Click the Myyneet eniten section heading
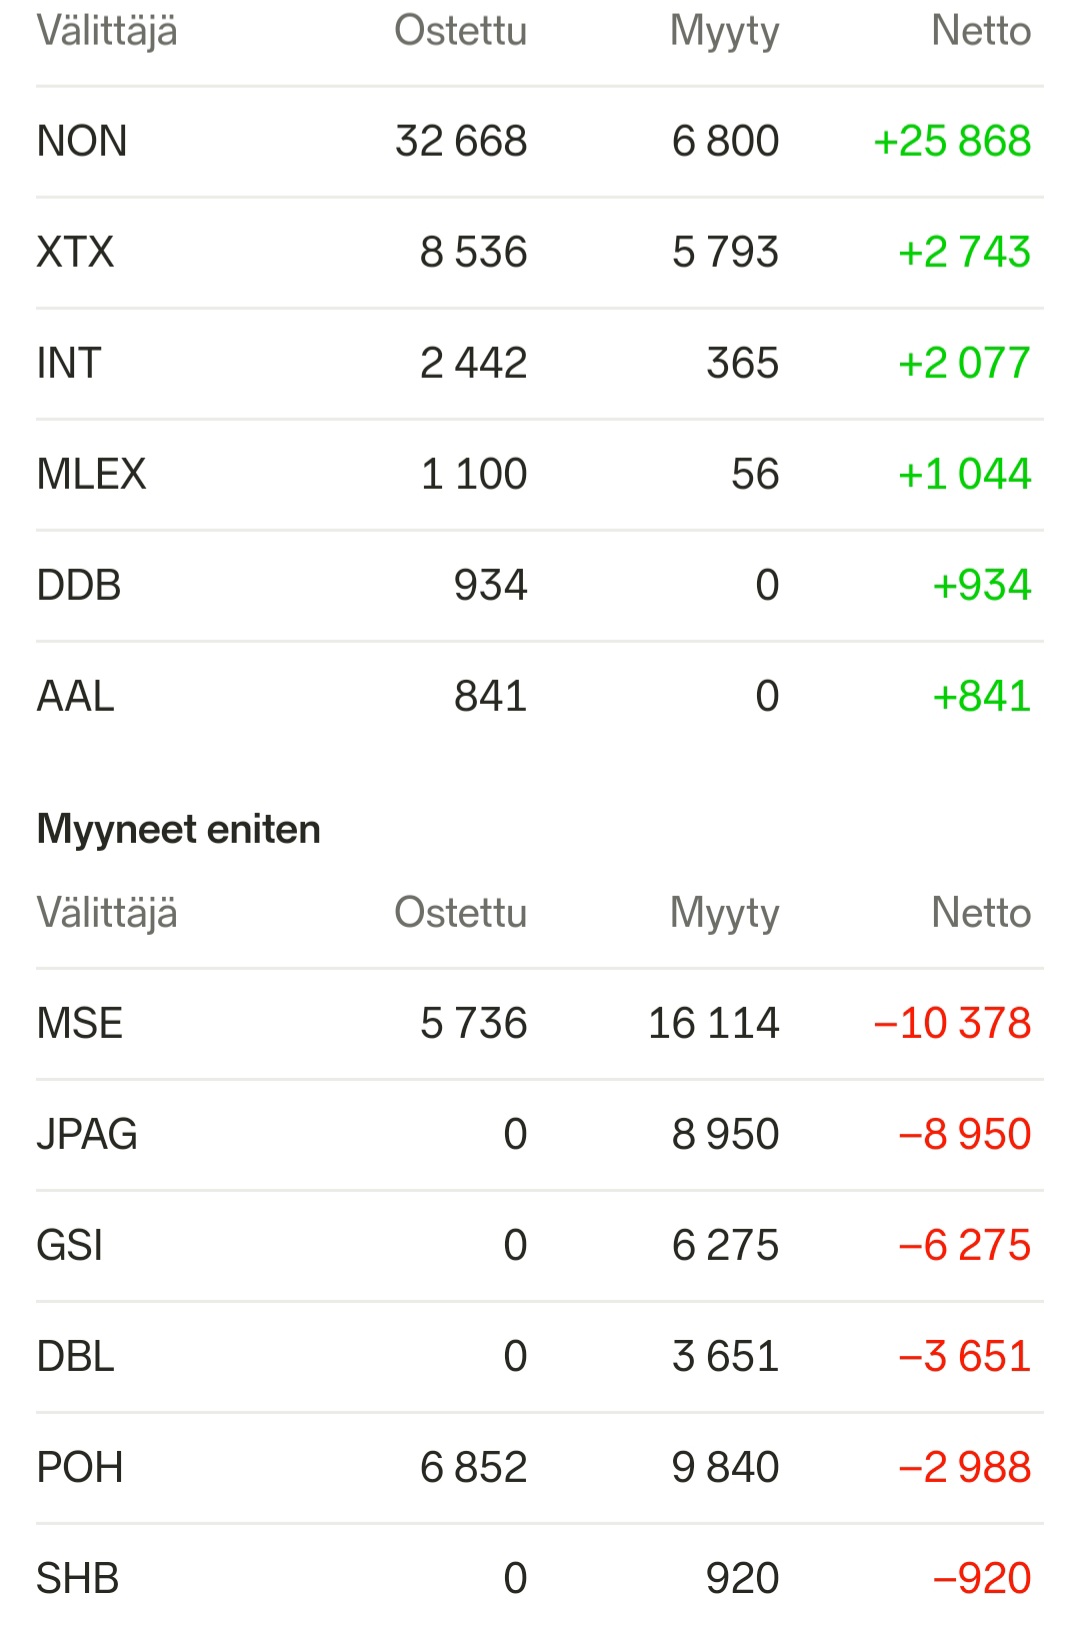Image resolution: width=1080 pixels, height=1646 pixels. 178,829
